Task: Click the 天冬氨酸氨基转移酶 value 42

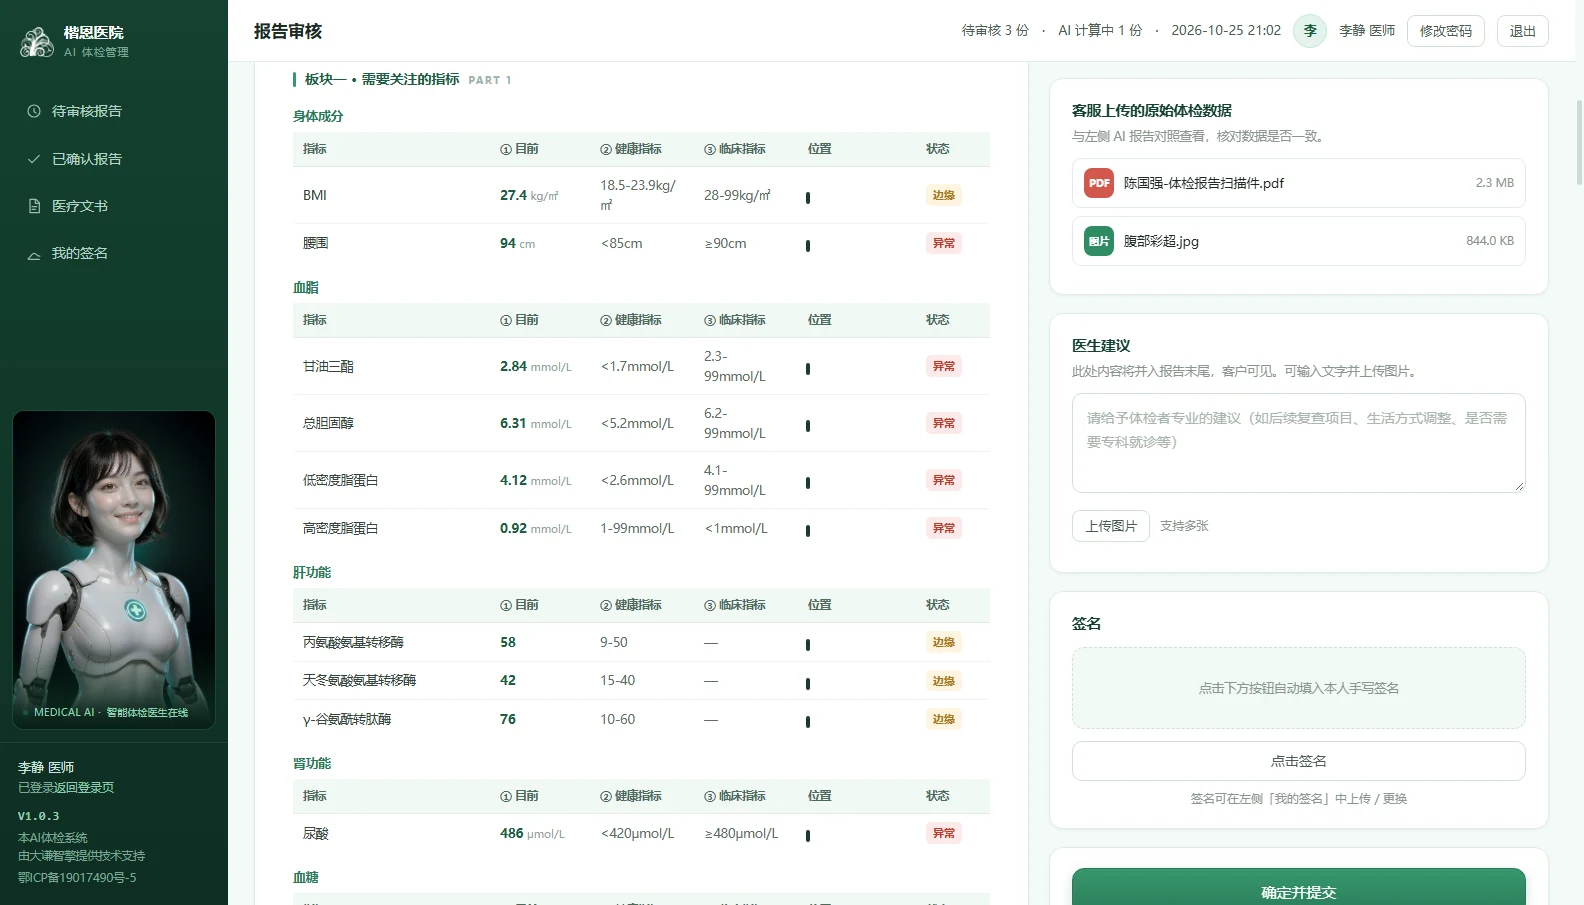Action: [x=508, y=680]
